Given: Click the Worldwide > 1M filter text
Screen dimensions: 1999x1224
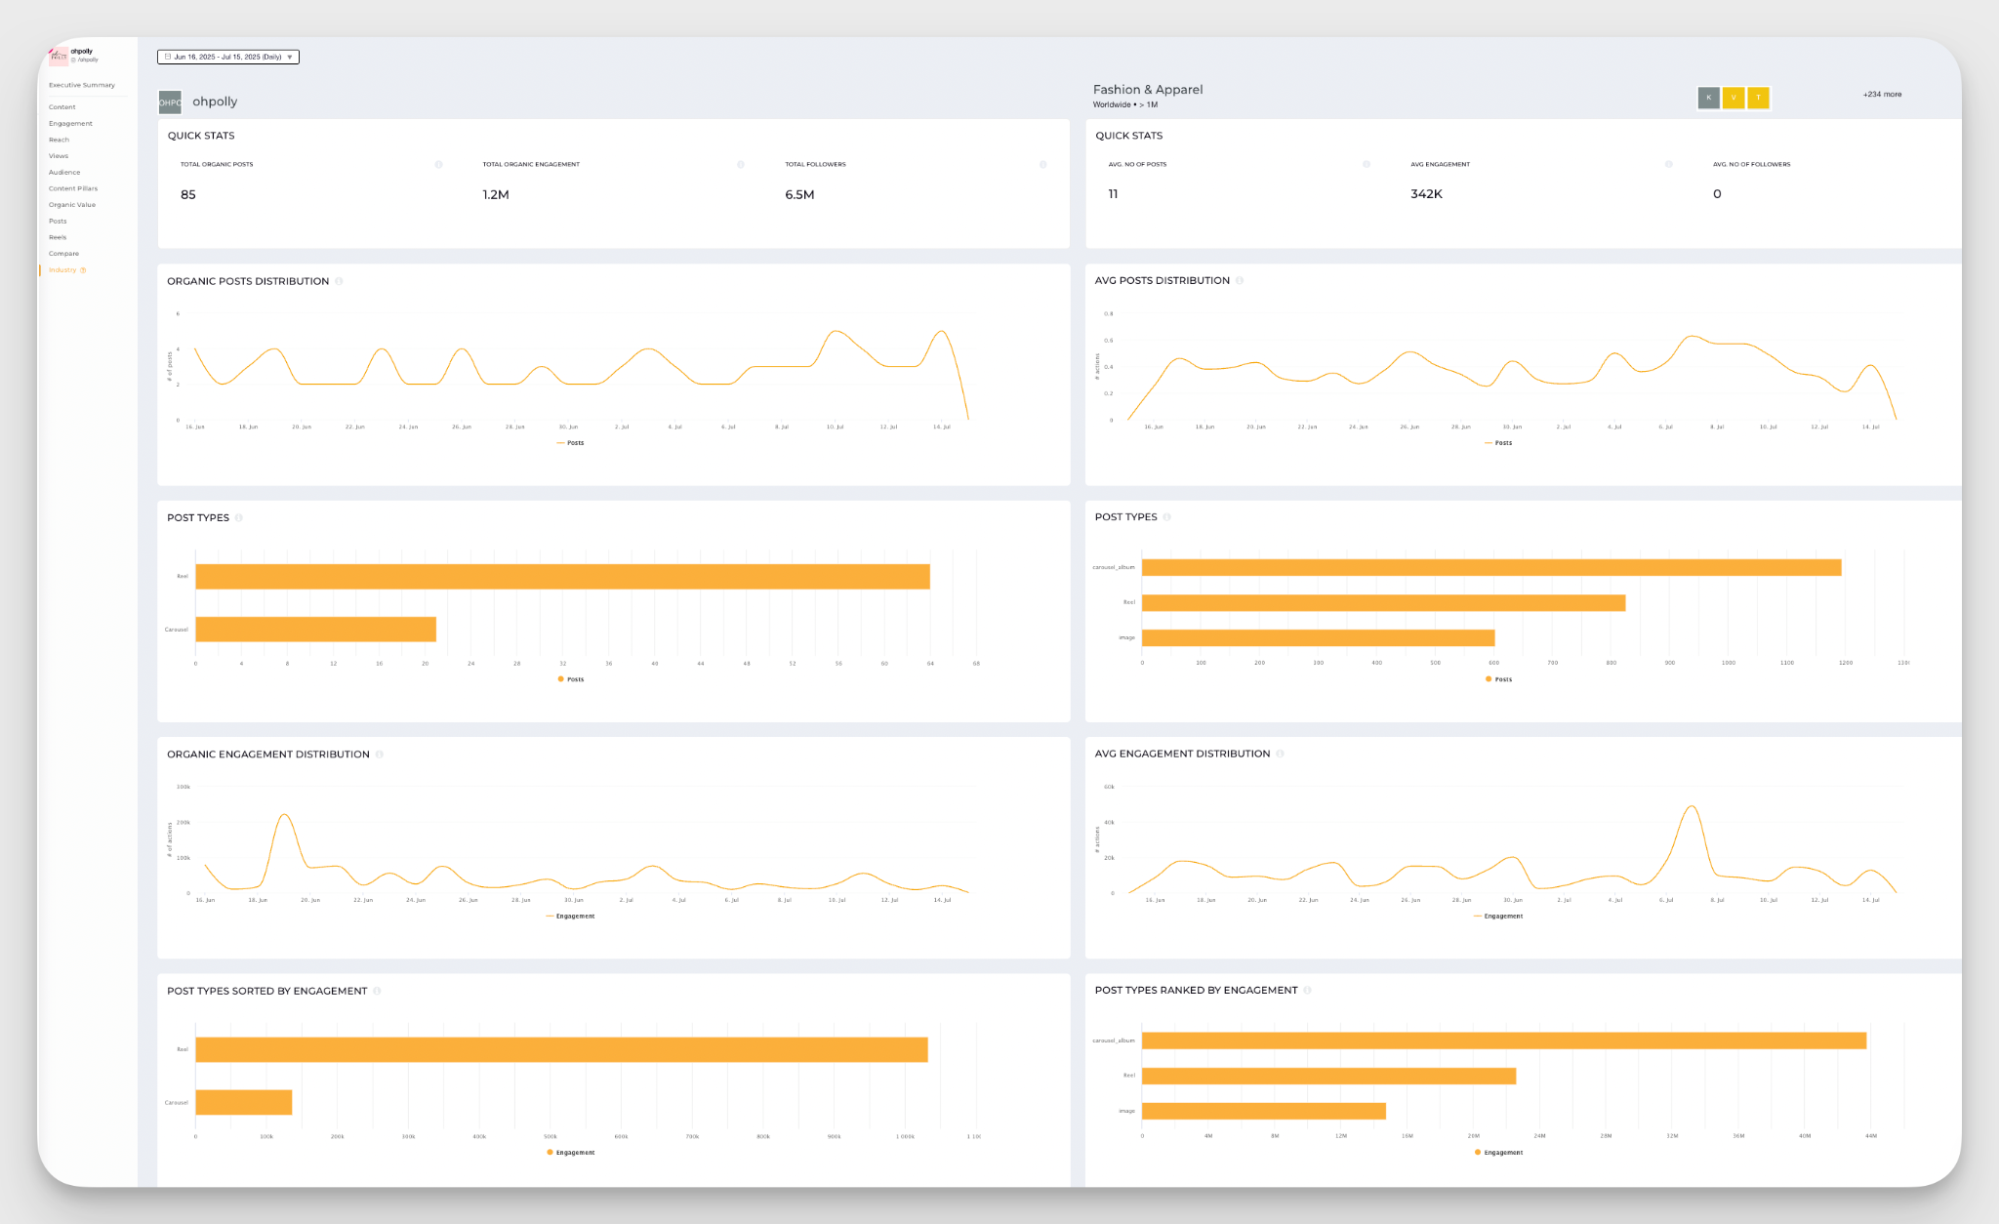Looking at the screenshot, I should tap(1125, 105).
